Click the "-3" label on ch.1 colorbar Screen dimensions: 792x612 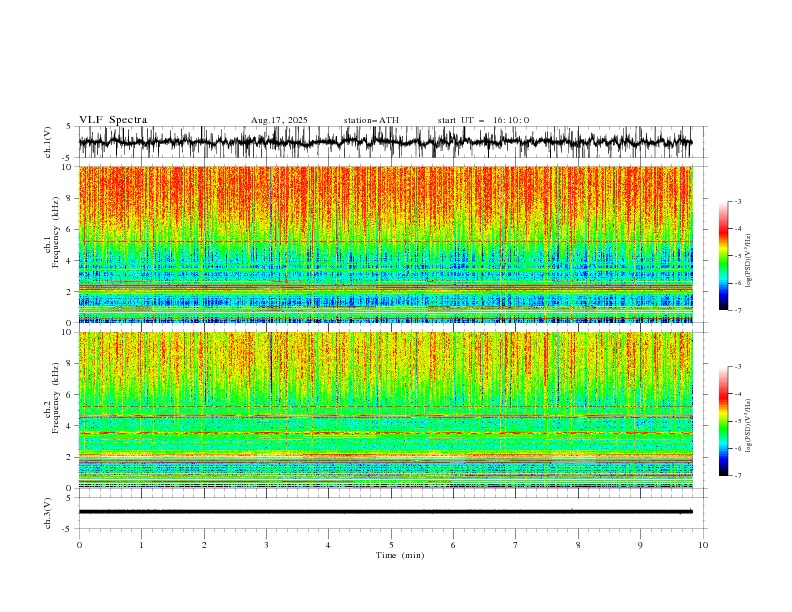point(738,201)
